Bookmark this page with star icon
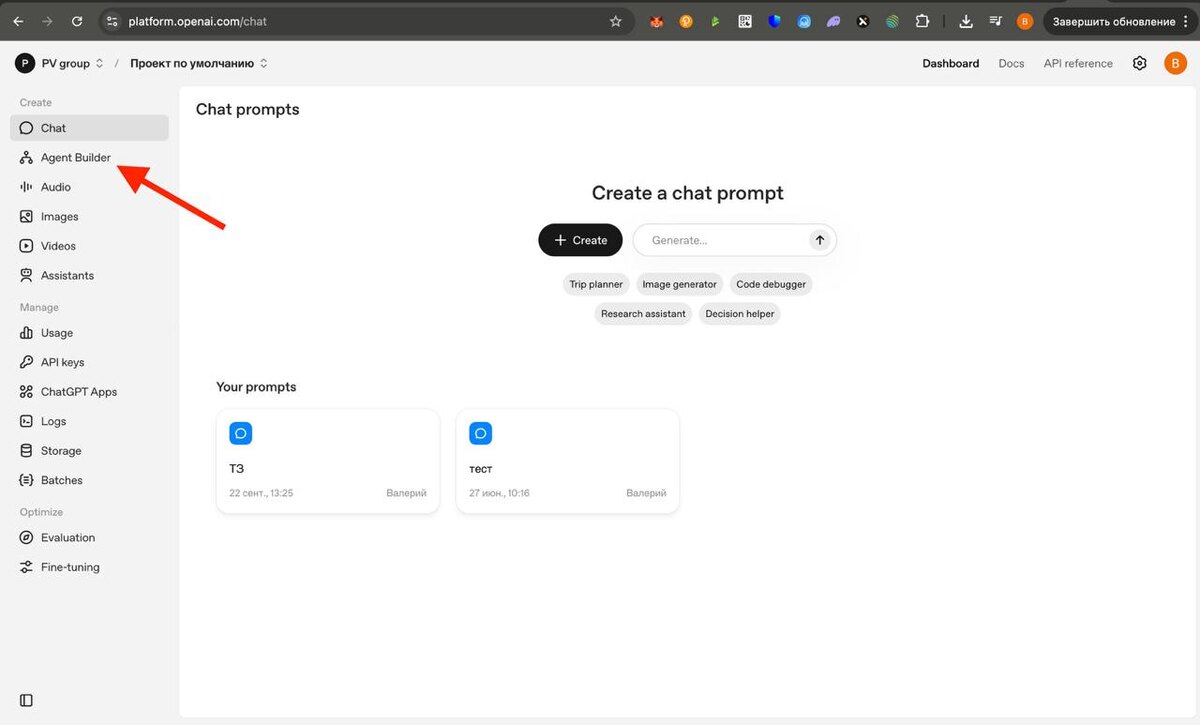The image size is (1200, 725). [615, 21]
